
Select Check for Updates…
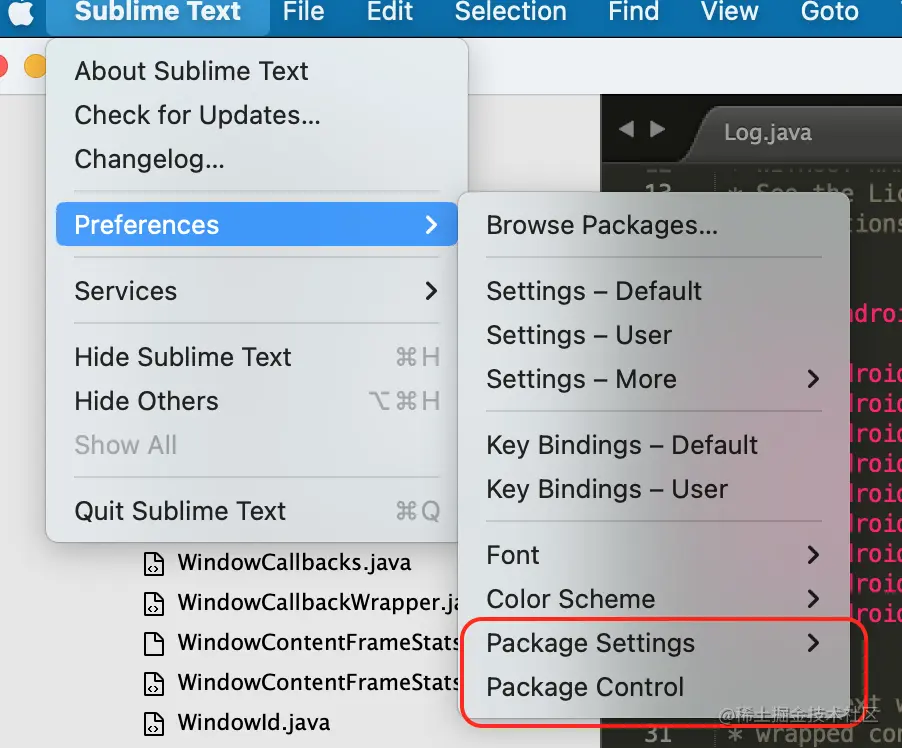(x=197, y=115)
